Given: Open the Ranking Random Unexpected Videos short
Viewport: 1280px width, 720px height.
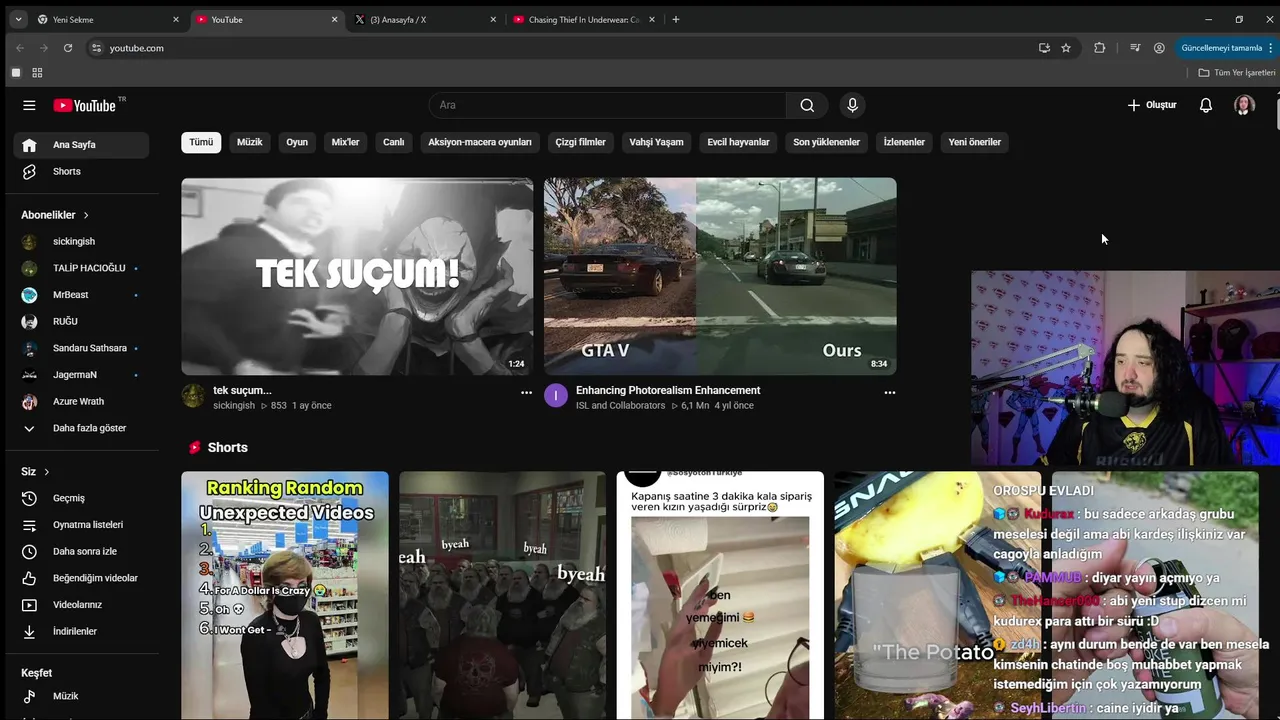Looking at the screenshot, I should coord(285,595).
